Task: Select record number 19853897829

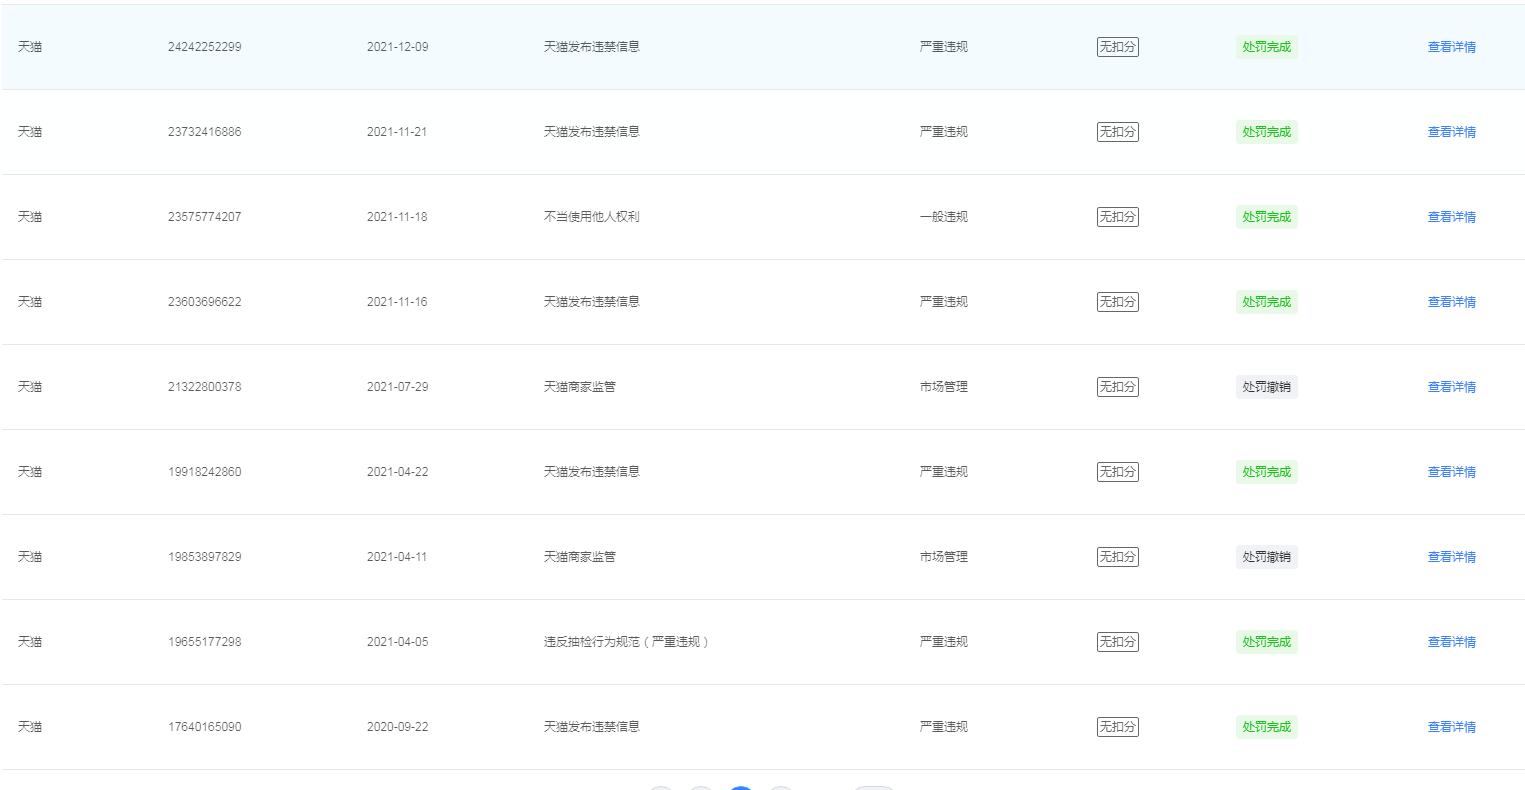Action: click(204, 557)
